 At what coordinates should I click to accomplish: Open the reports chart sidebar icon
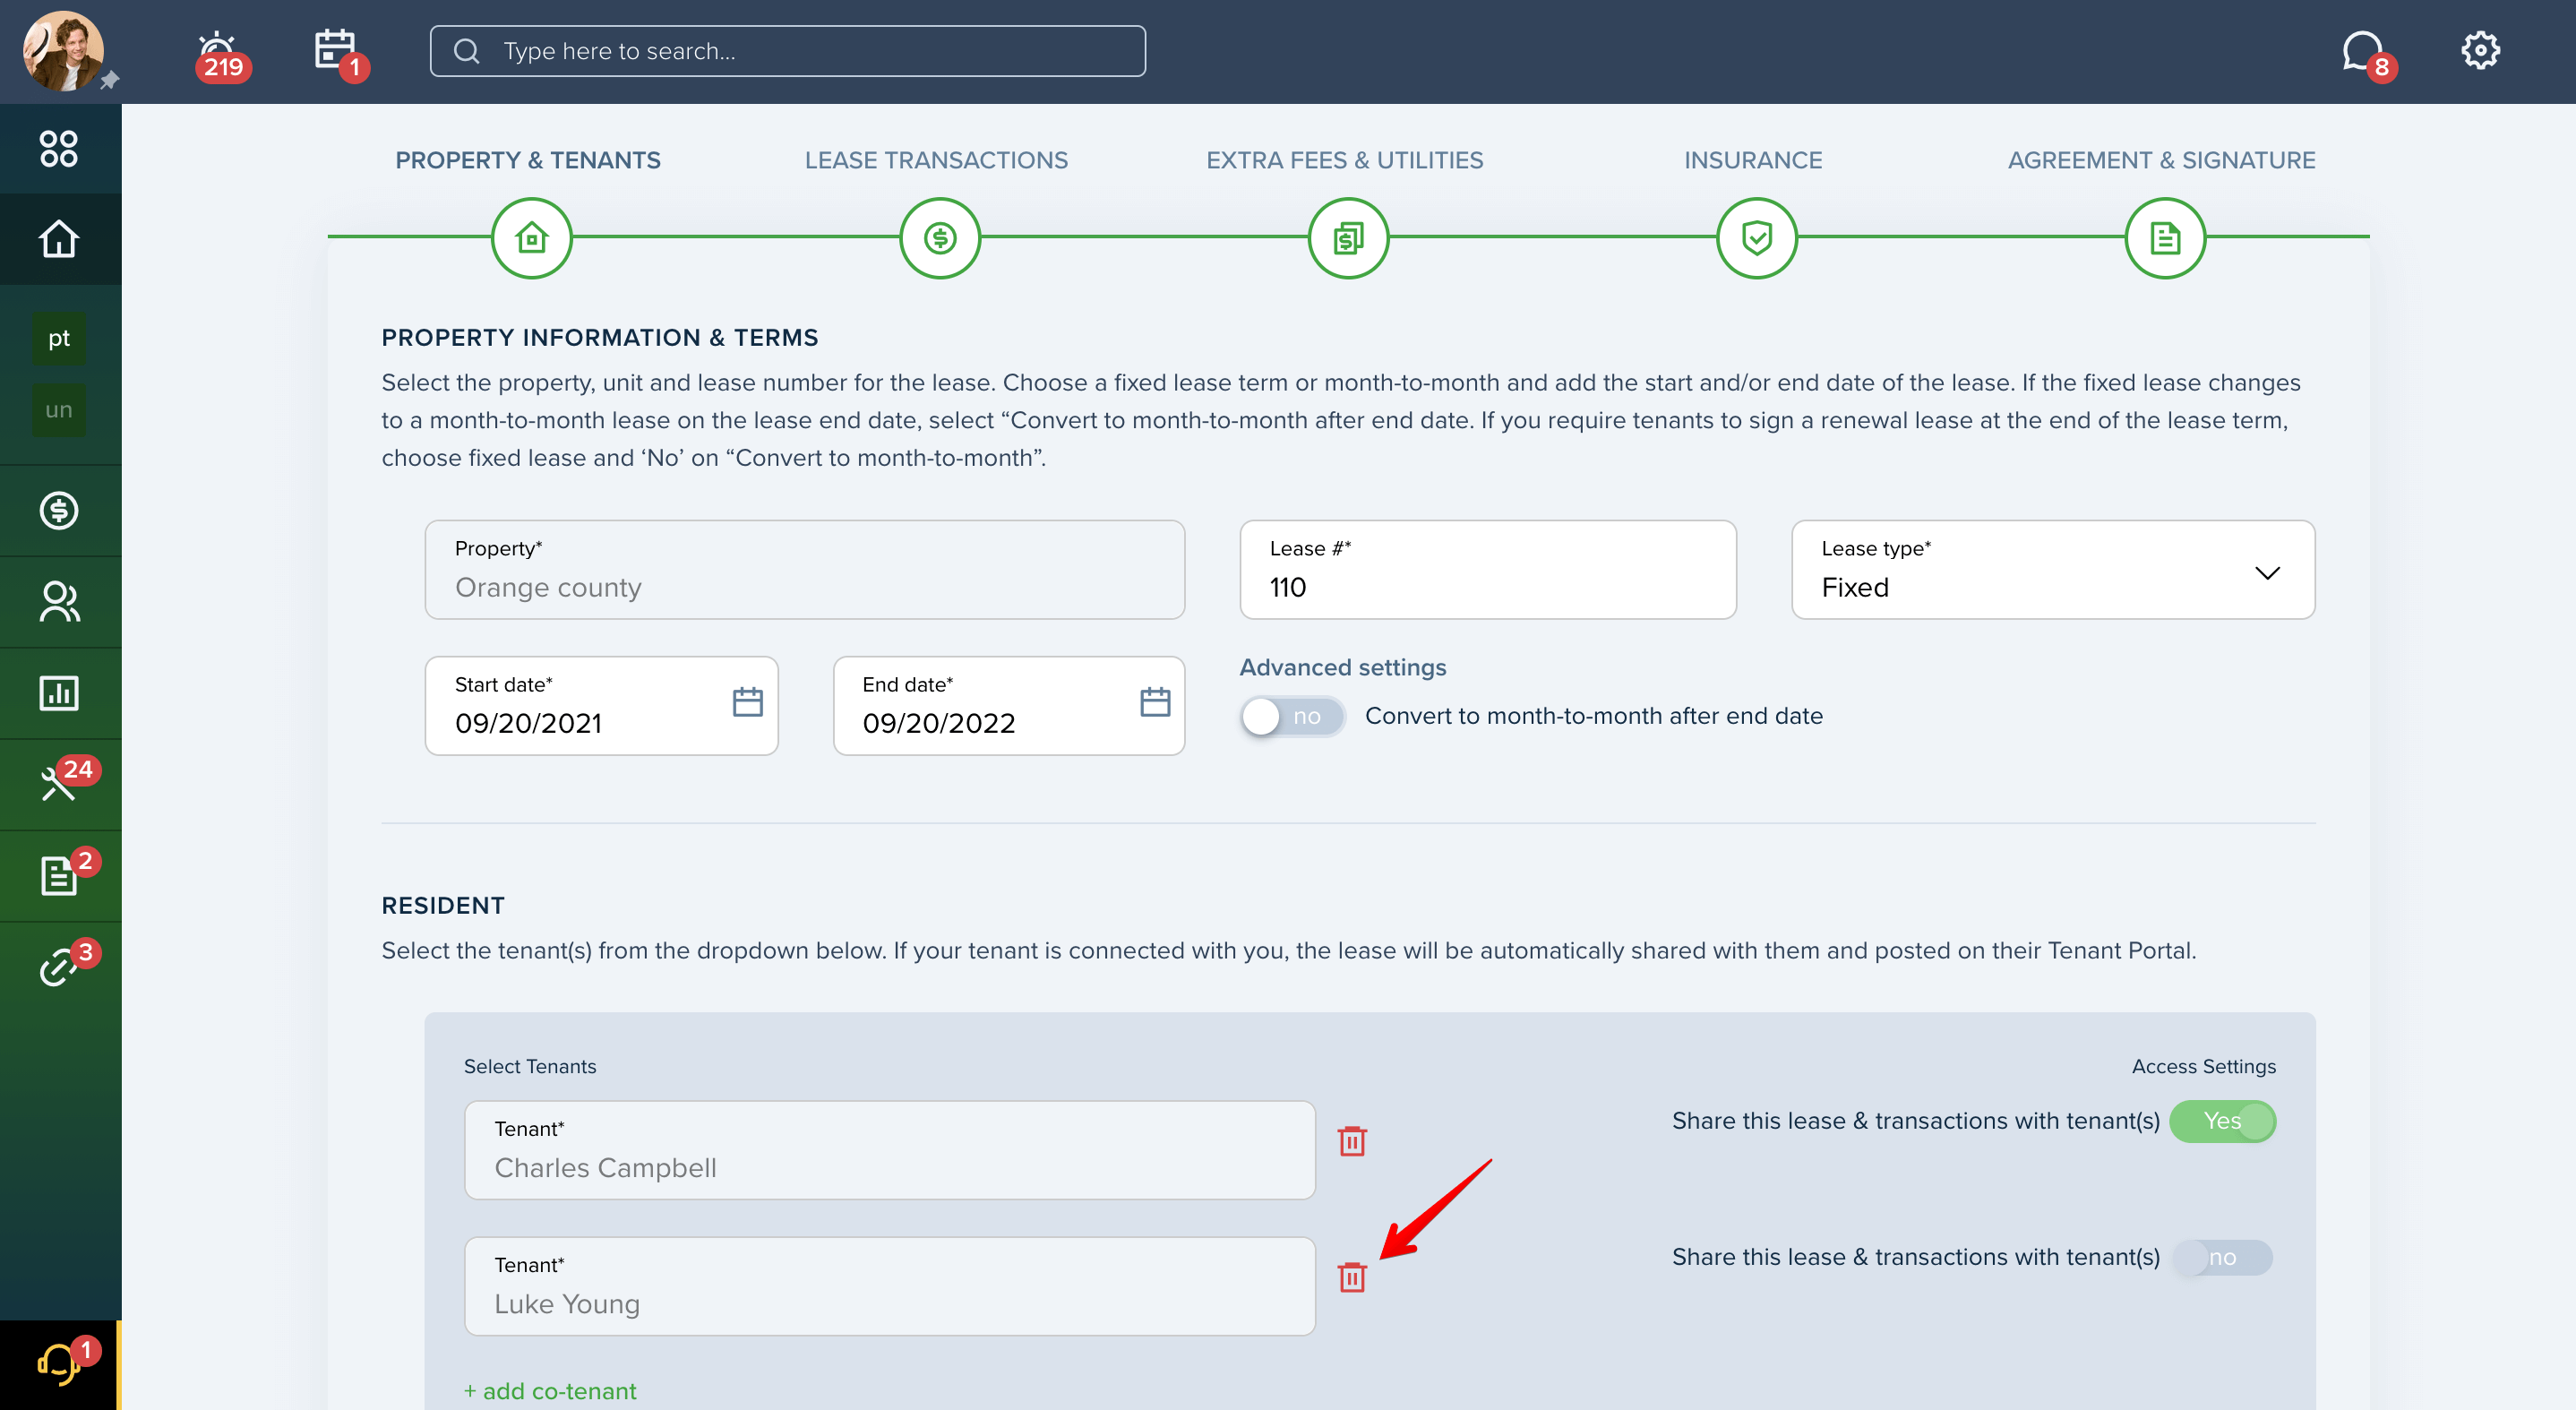pyautogui.click(x=59, y=692)
